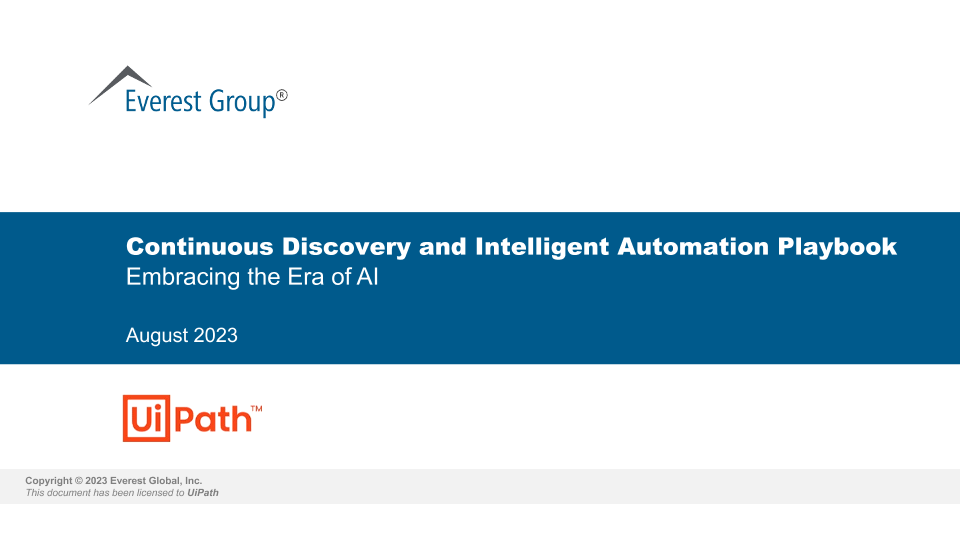Click bold UiPath name in footer
960x540 pixels.
[x=203, y=493]
